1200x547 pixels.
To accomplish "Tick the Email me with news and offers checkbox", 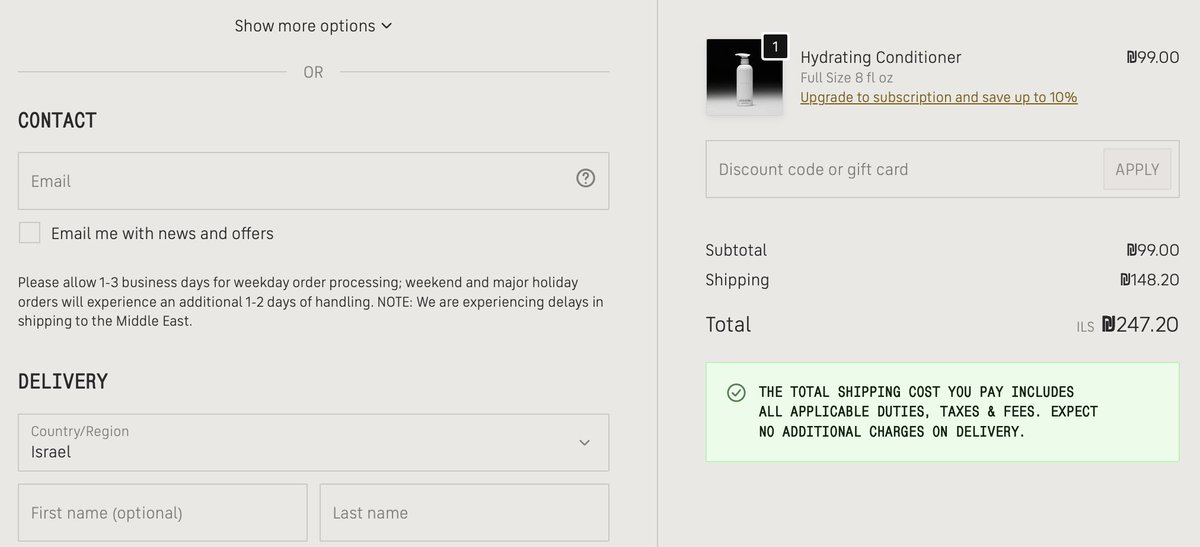I will point(30,233).
